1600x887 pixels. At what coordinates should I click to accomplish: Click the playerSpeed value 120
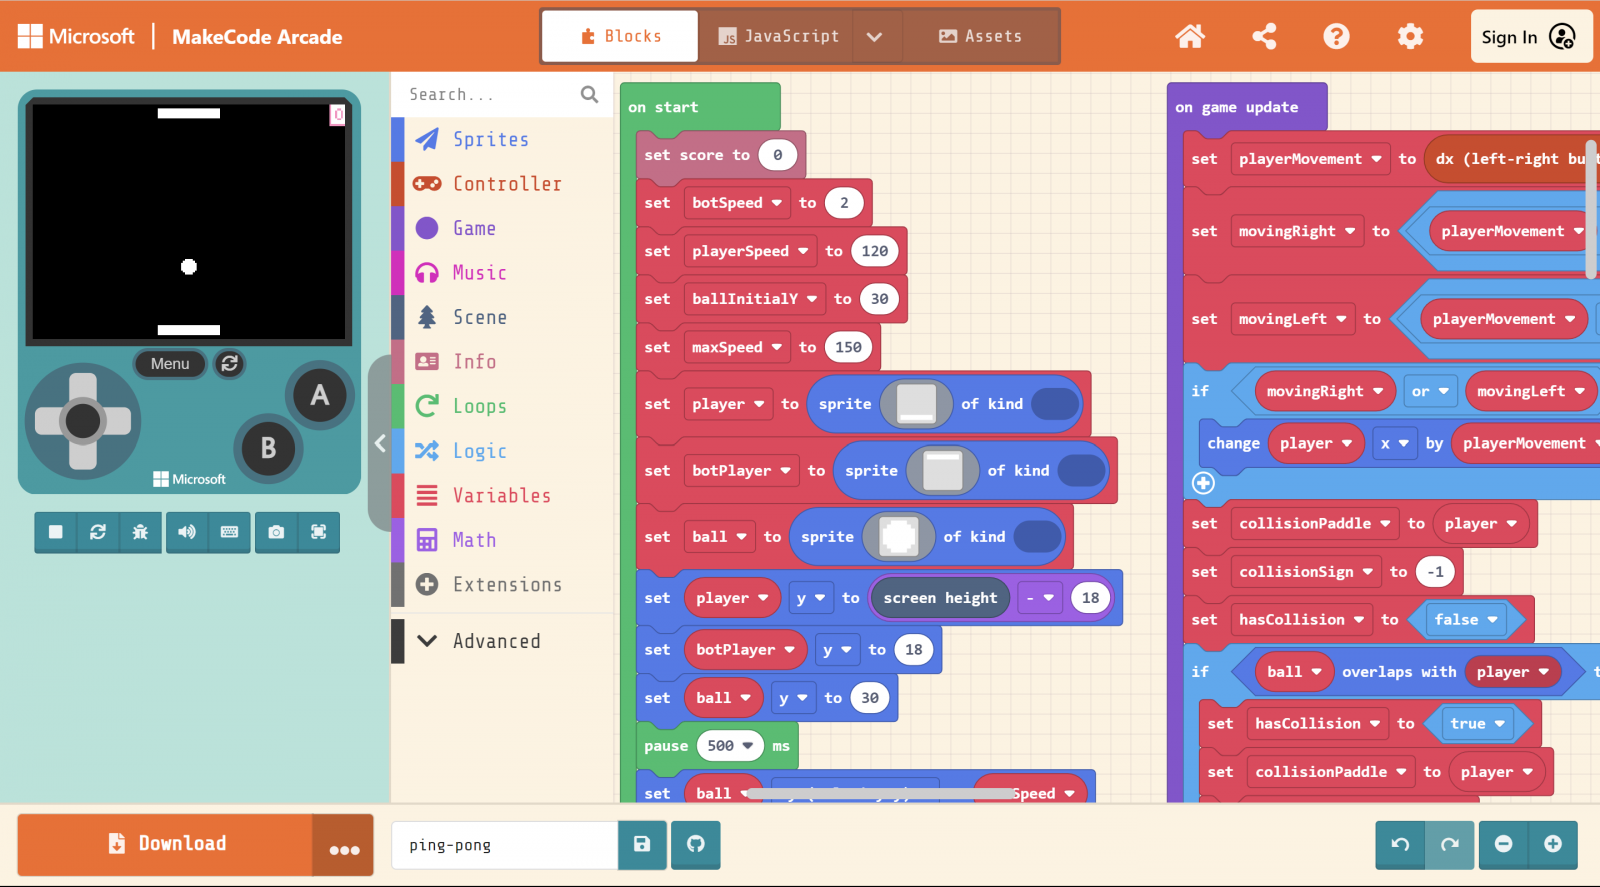(x=875, y=251)
